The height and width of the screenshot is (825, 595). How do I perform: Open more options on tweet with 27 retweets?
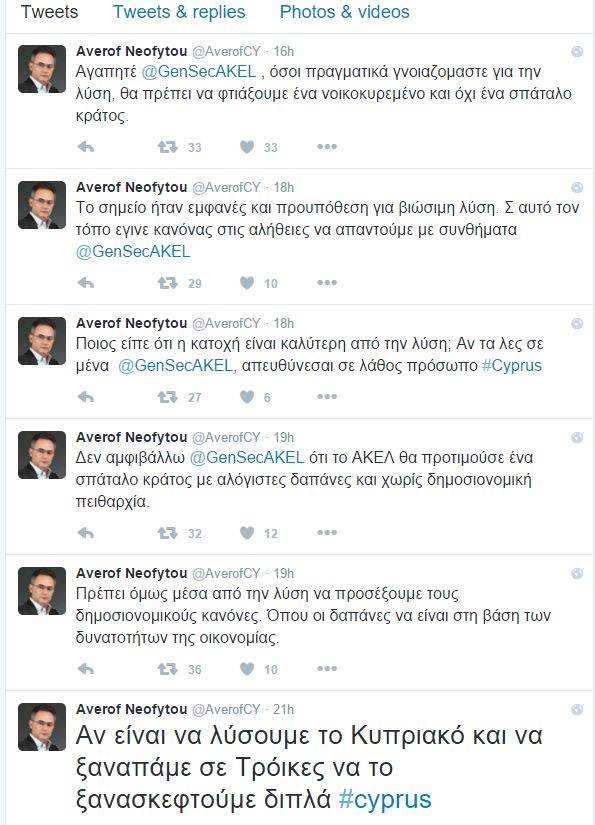click(327, 397)
